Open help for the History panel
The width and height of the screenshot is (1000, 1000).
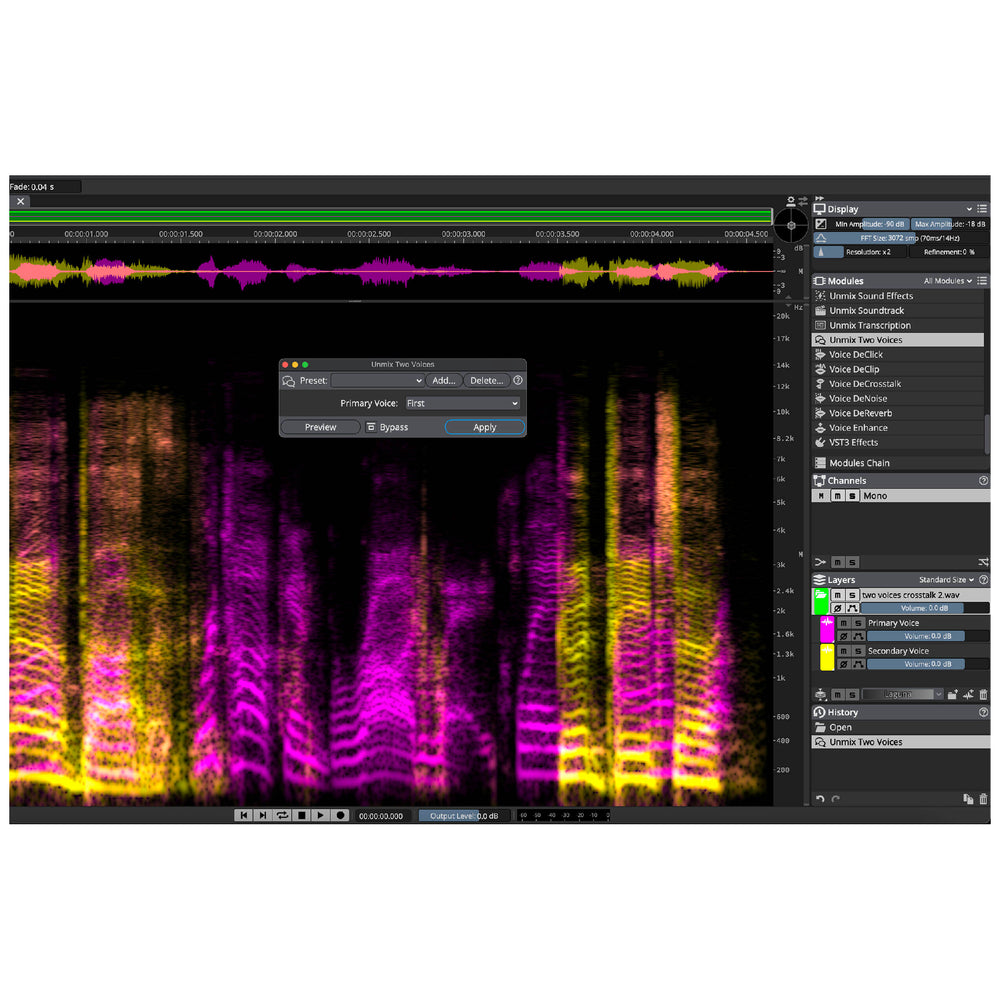pos(983,712)
